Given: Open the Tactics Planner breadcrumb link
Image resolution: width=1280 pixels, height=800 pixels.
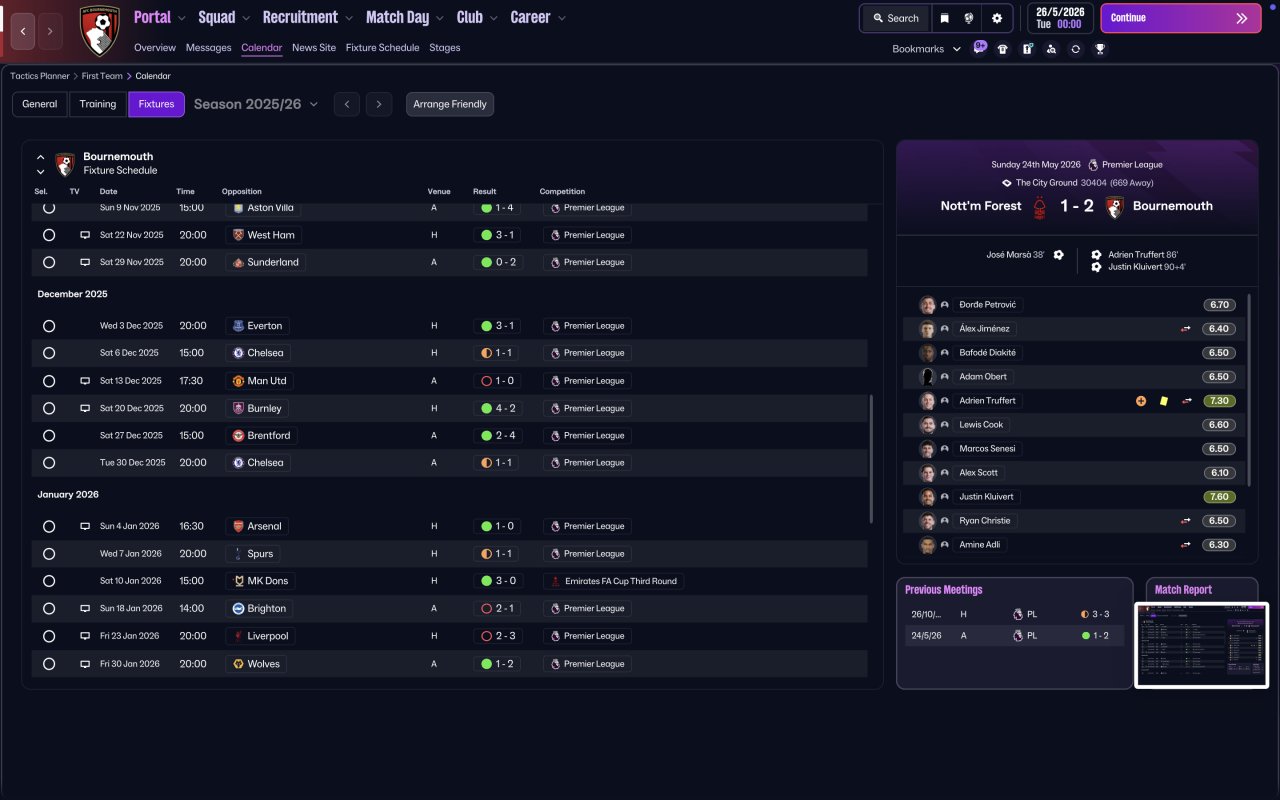Looking at the screenshot, I should 40,76.
